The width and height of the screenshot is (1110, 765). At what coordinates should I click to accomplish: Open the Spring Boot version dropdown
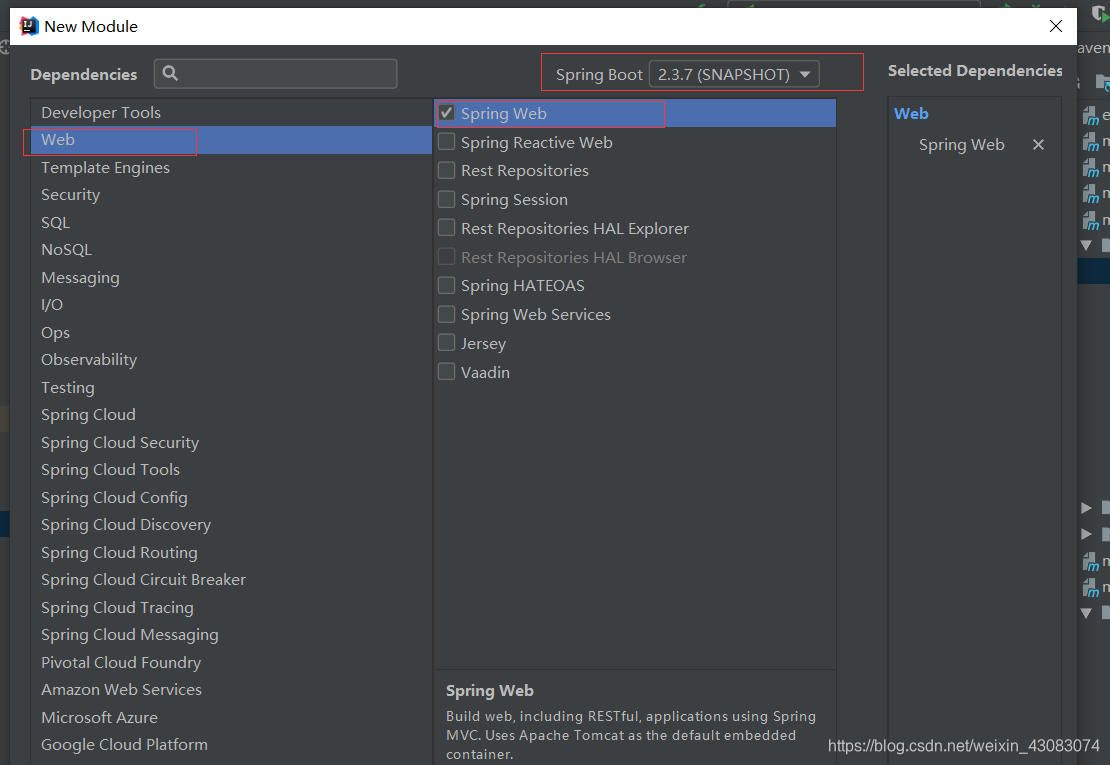click(734, 74)
